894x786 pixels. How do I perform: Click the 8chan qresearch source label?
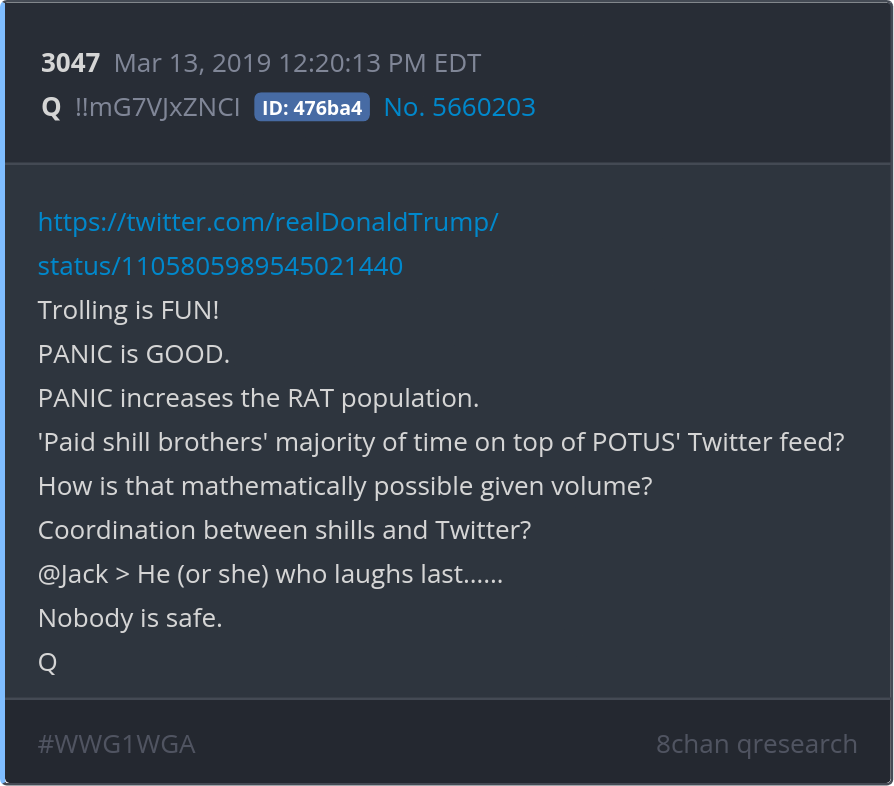(x=756, y=744)
